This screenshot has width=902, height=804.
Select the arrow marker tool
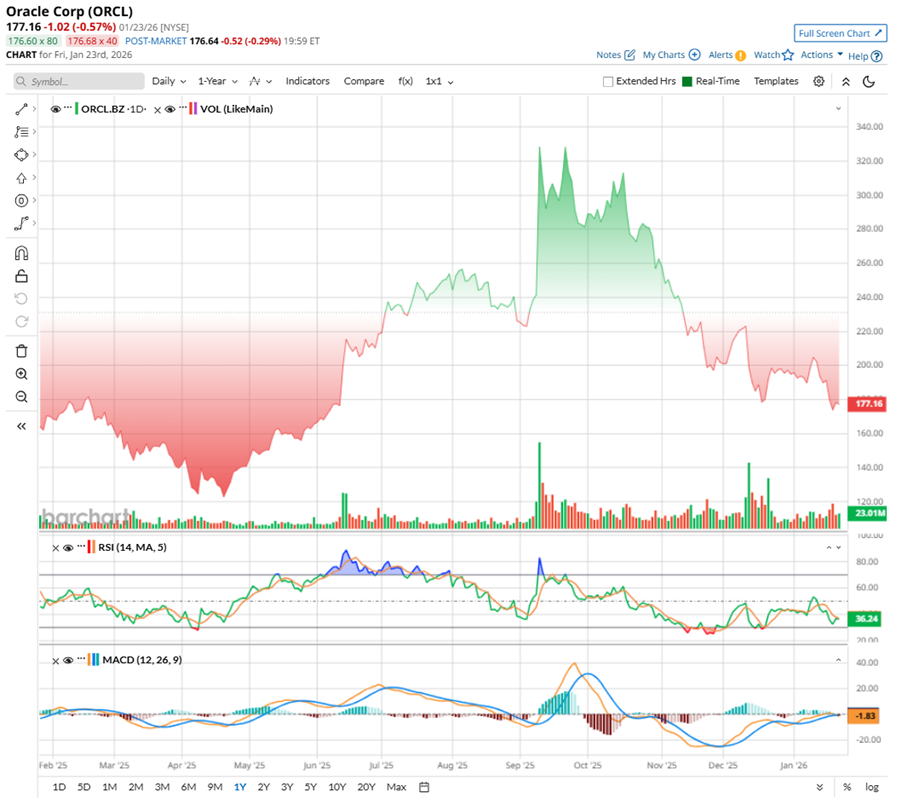click(x=21, y=178)
